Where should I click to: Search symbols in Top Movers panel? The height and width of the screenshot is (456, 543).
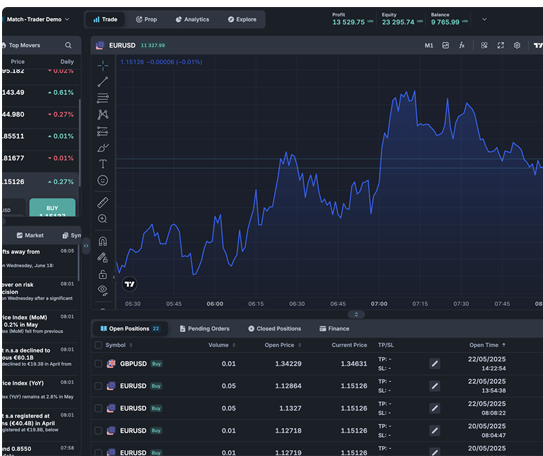68,45
